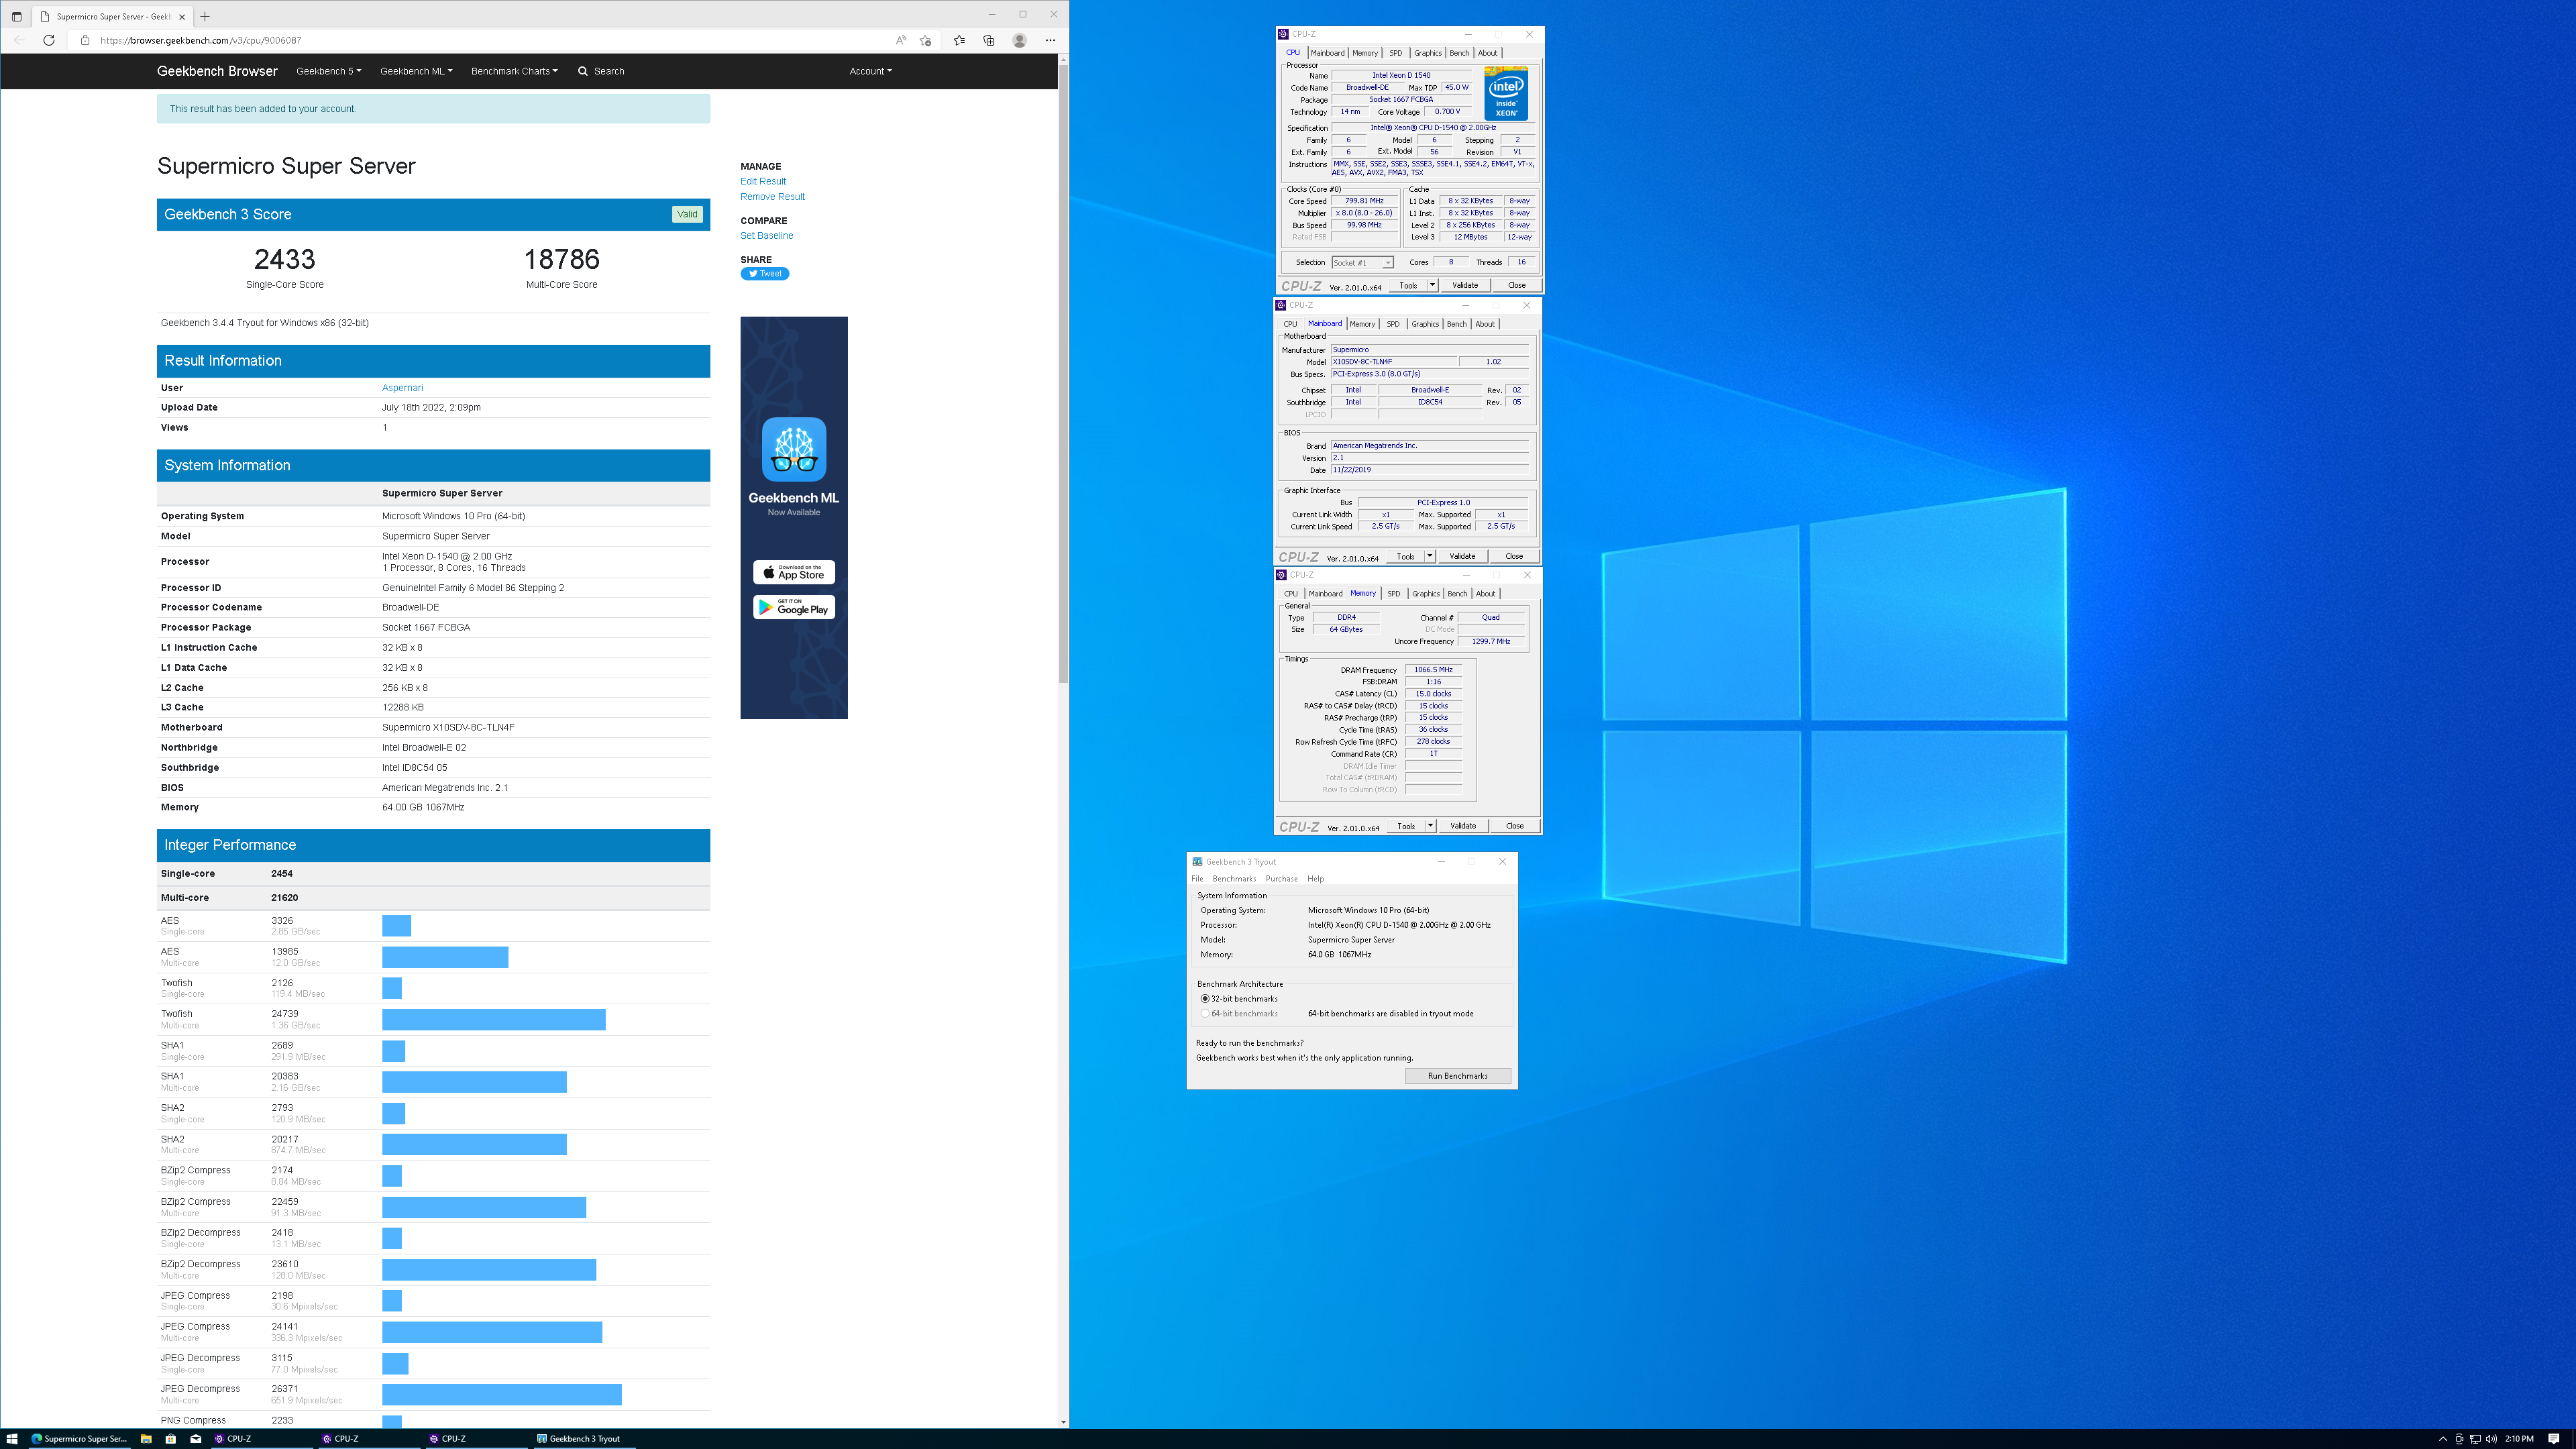Go back with the browser back arrow
This screenshot has height=1449, width=2576.
(19, 40)
